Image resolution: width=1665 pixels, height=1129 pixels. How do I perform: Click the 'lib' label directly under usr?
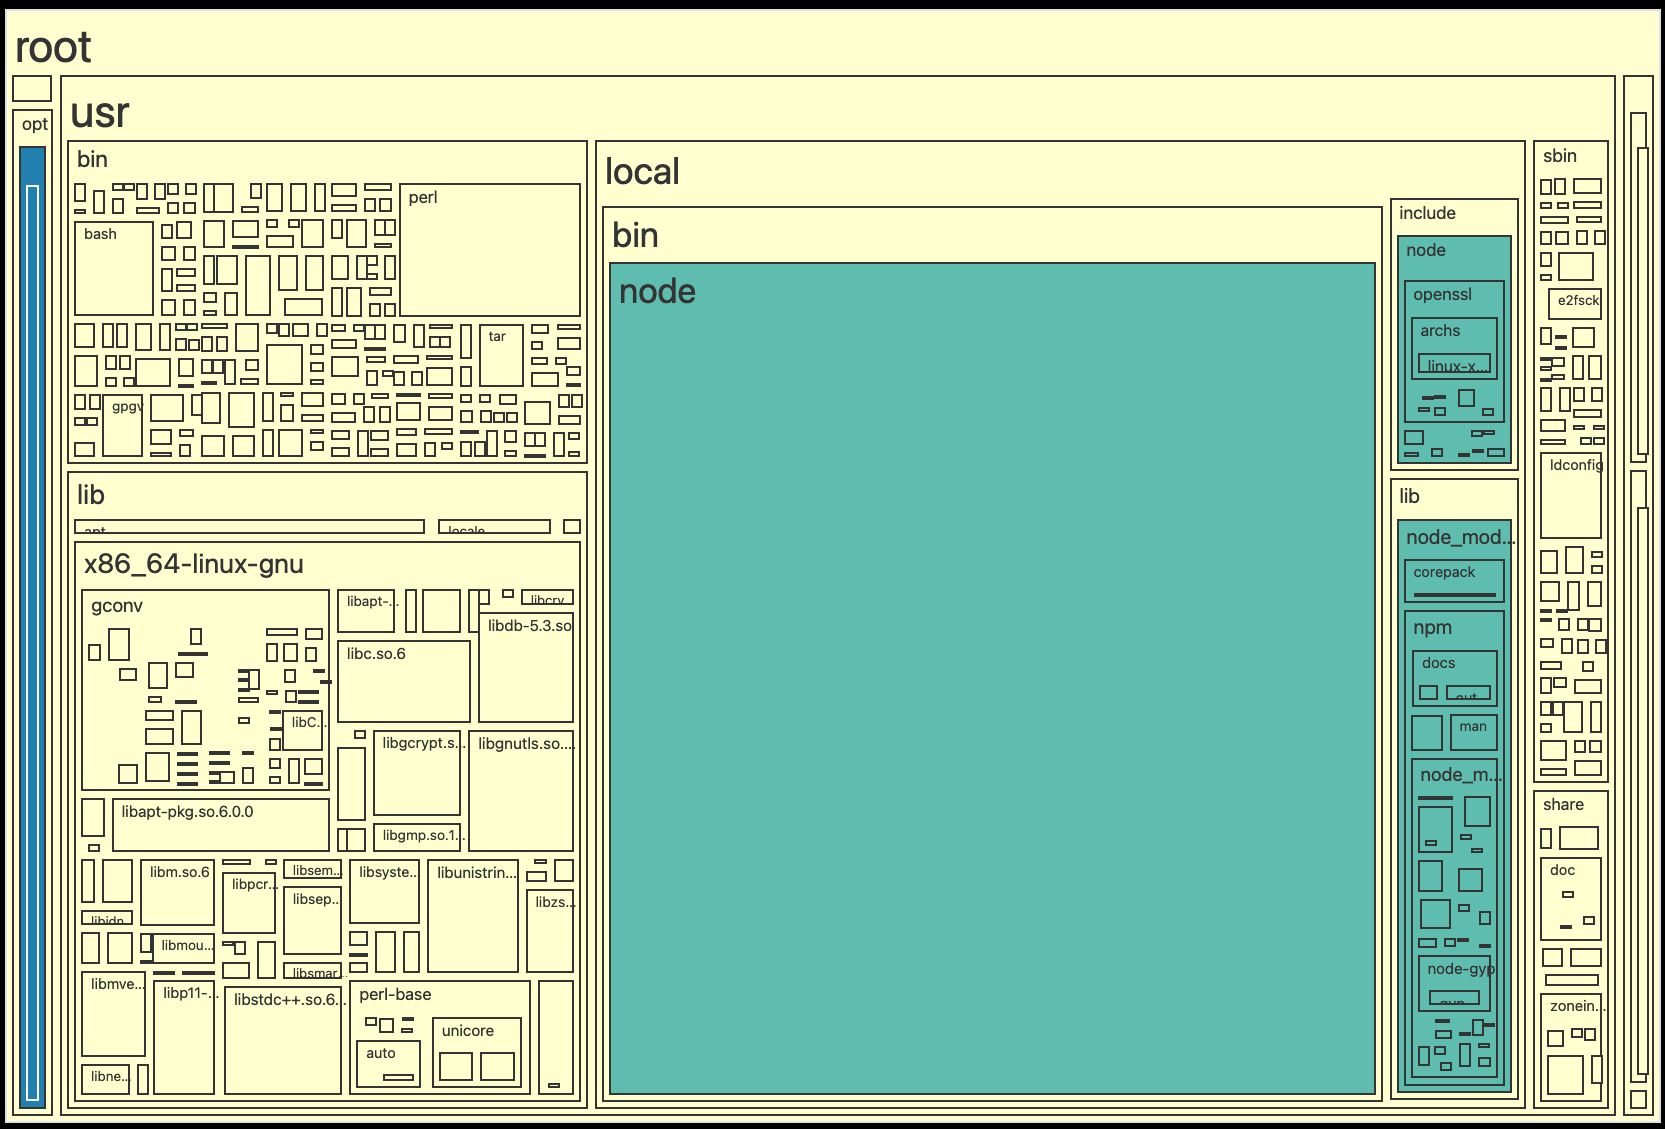91,495
